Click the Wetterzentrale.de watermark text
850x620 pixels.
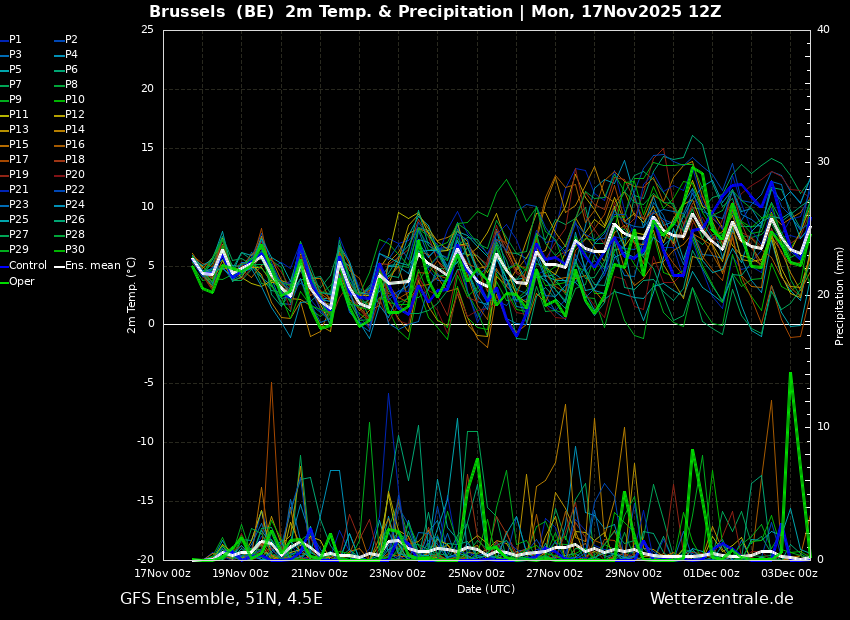click(722, 599)
